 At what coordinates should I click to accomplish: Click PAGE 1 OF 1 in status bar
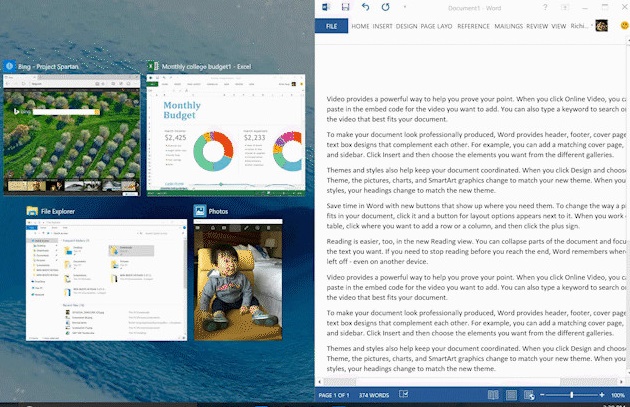[334, 395]
